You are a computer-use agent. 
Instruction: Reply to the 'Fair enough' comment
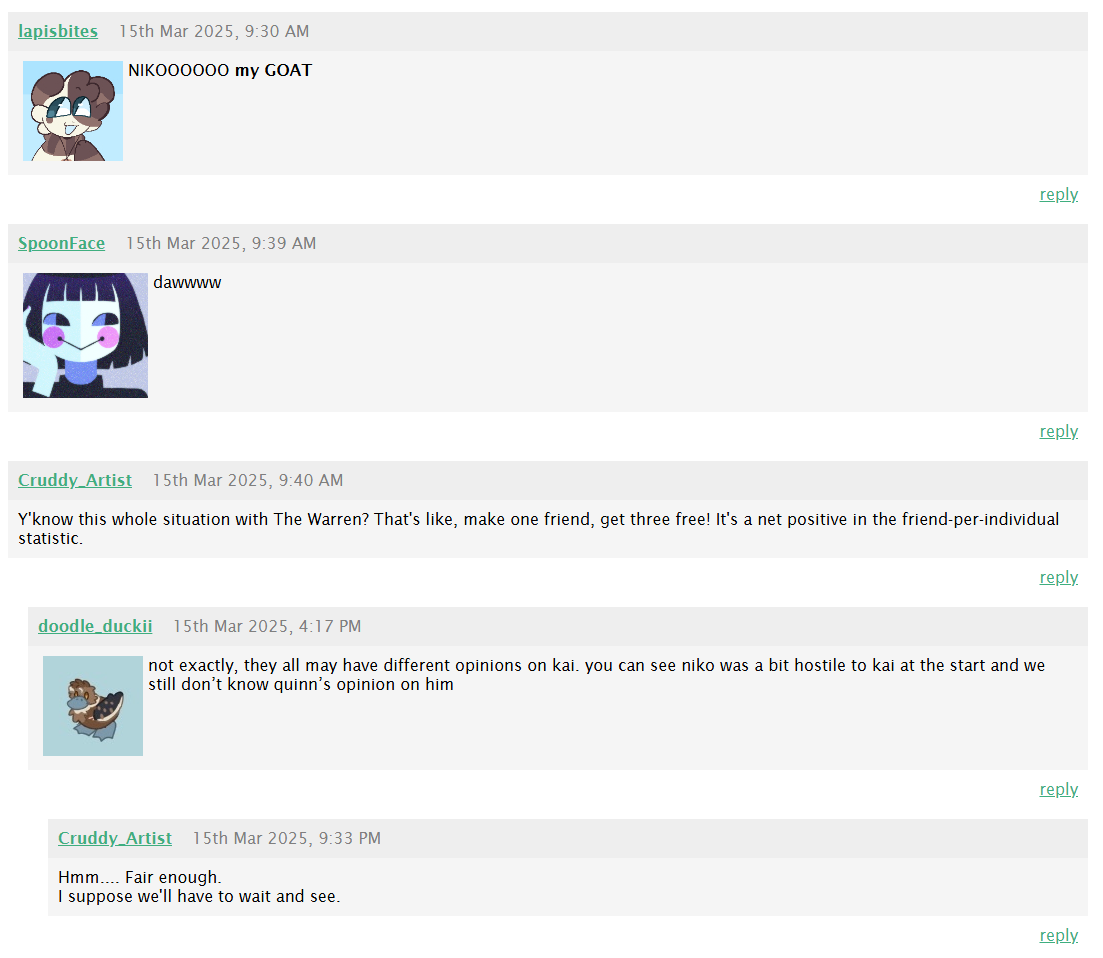tap(1059, 936)
